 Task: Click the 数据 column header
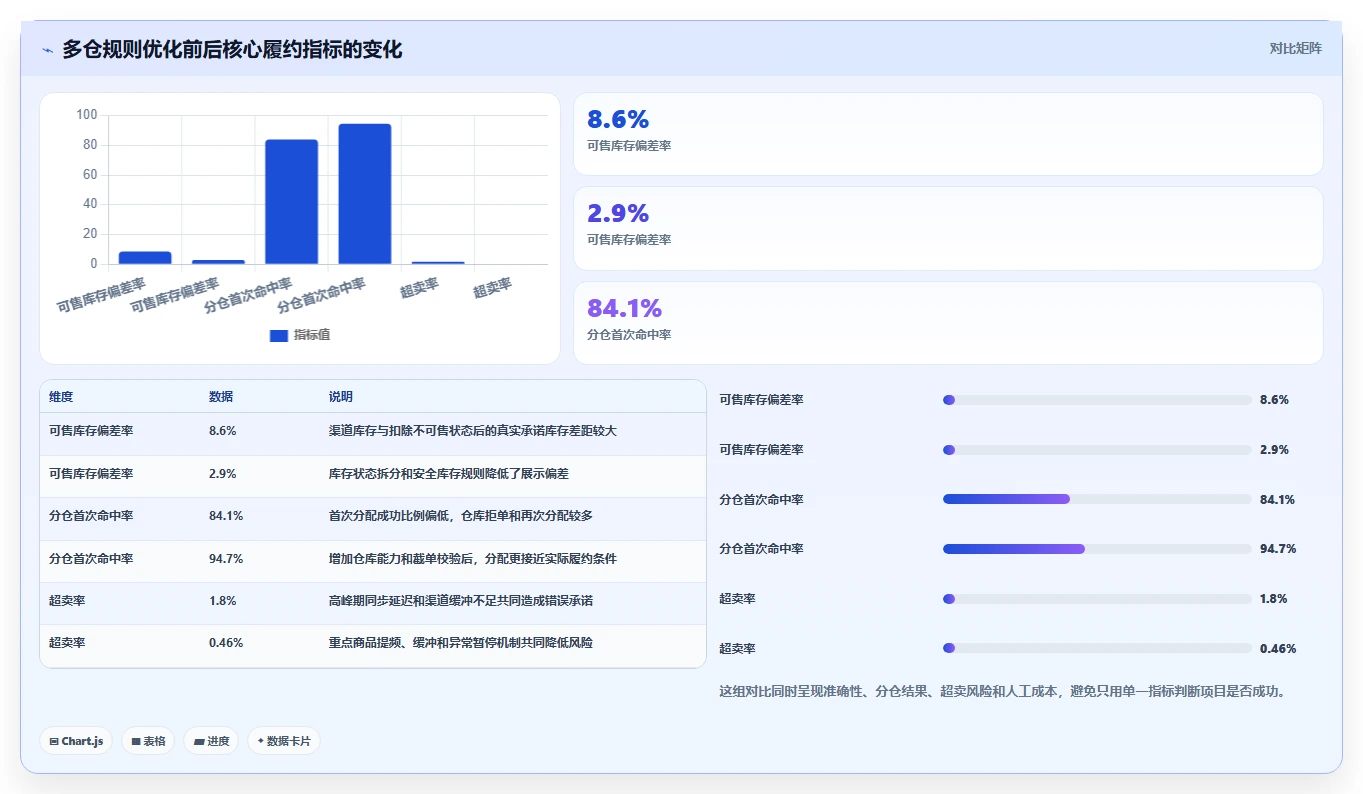tap(221, 397)
